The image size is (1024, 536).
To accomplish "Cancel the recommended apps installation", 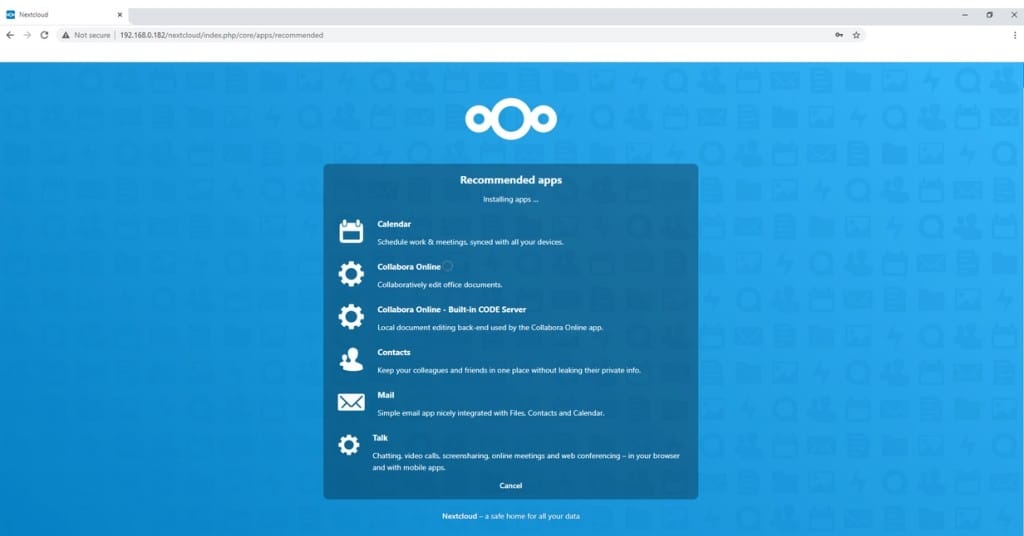I will pyautogui.click(x=511, y=486).
